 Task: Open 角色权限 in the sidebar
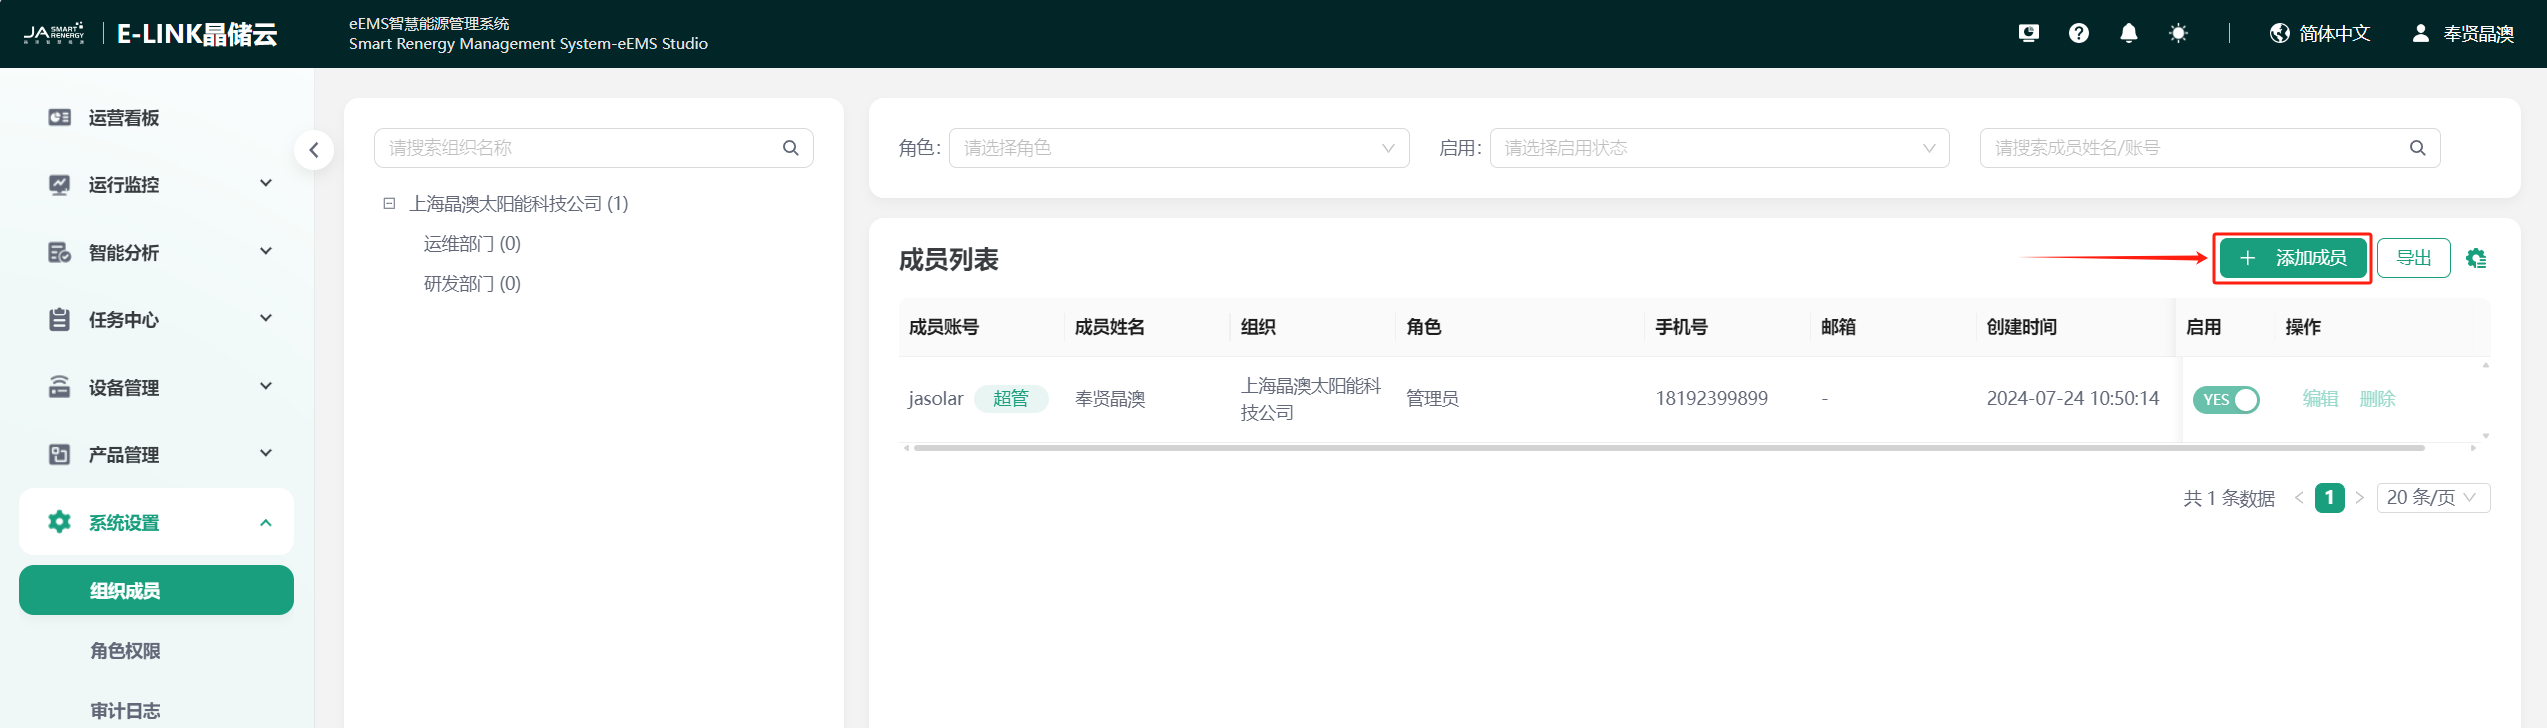(x=125, y=651)
